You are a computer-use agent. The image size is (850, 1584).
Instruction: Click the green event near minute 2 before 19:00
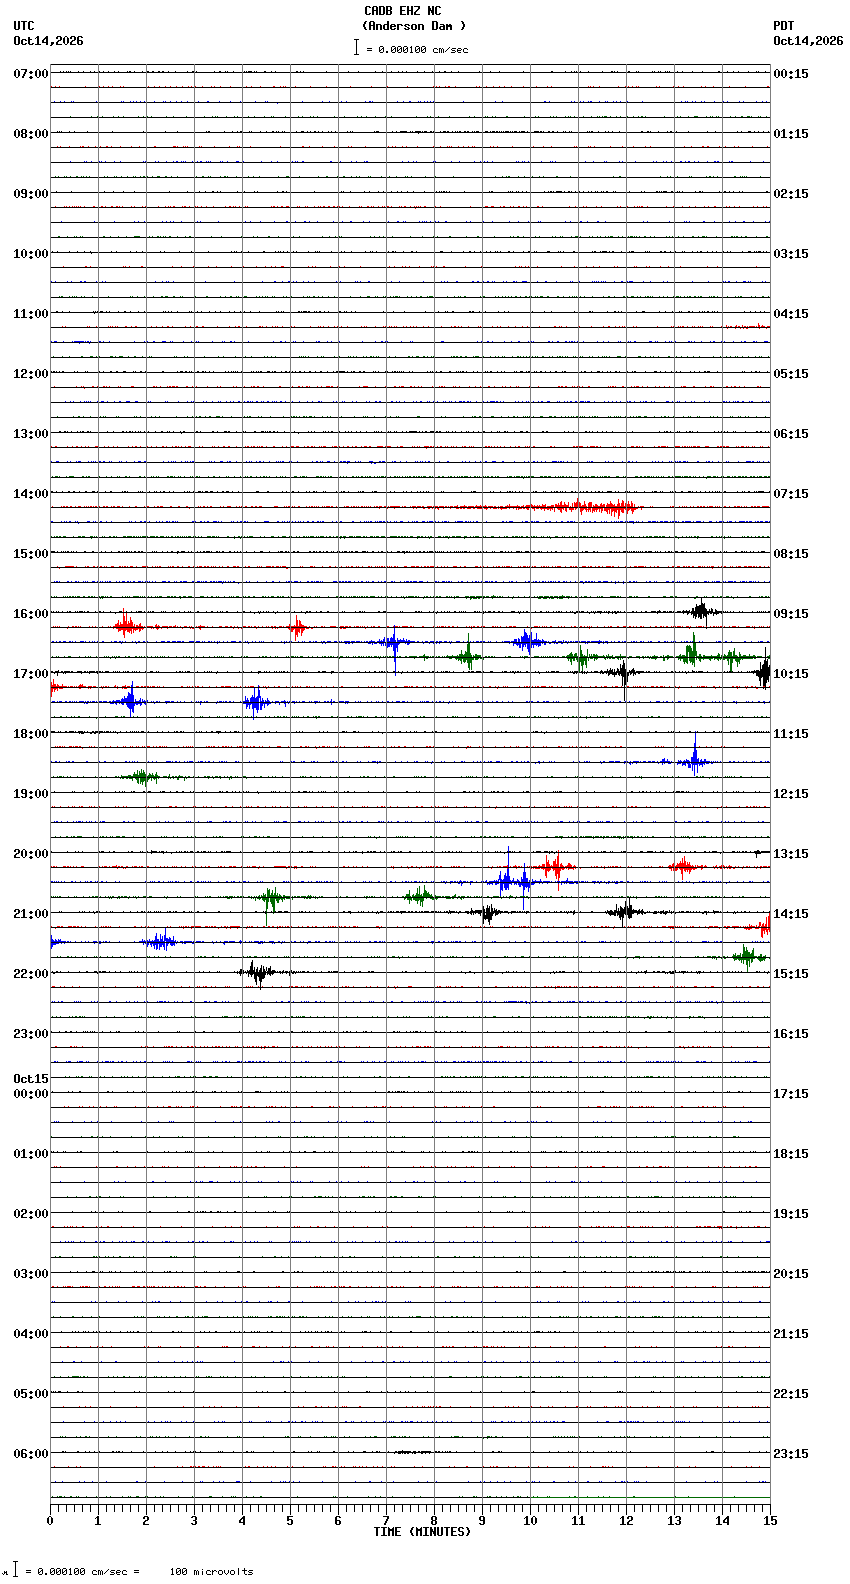pos(143,776)
